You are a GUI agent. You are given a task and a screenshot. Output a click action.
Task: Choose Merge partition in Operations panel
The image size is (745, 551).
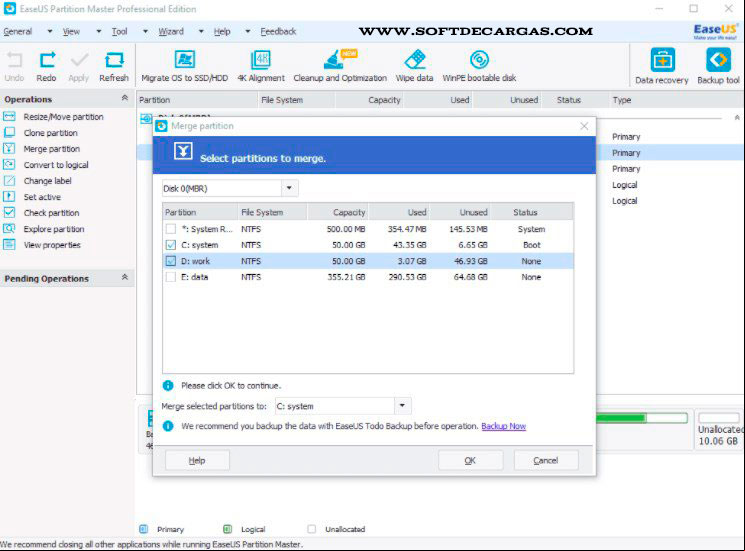point(52,149)
